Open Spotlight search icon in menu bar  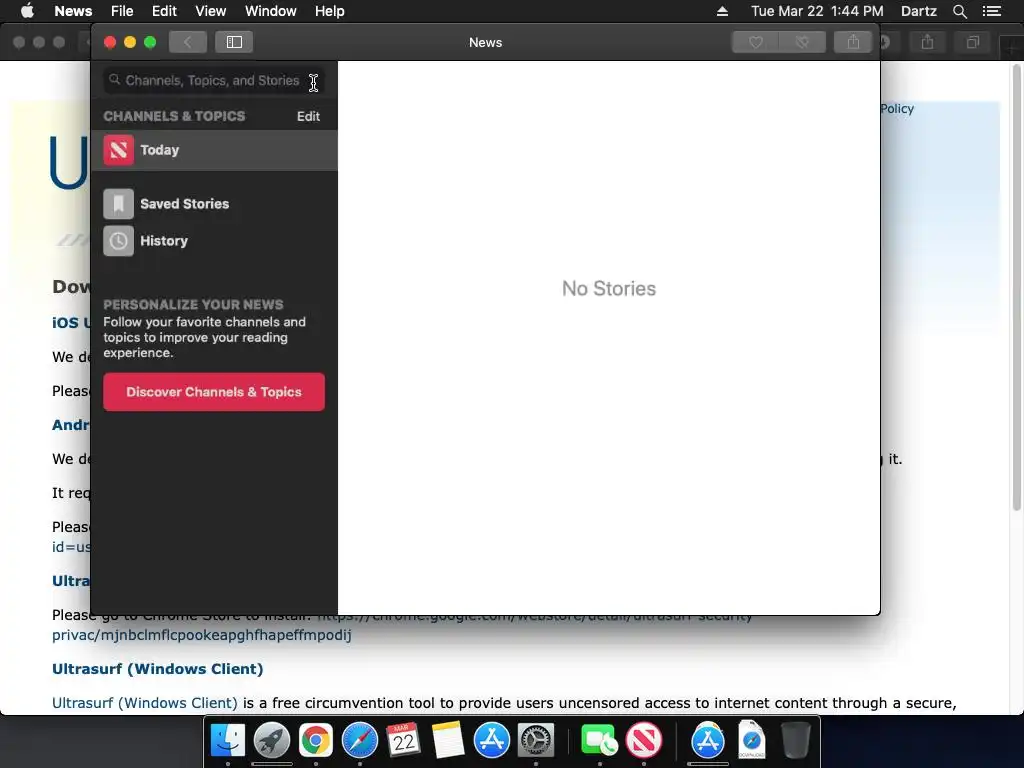coord(959,11)
